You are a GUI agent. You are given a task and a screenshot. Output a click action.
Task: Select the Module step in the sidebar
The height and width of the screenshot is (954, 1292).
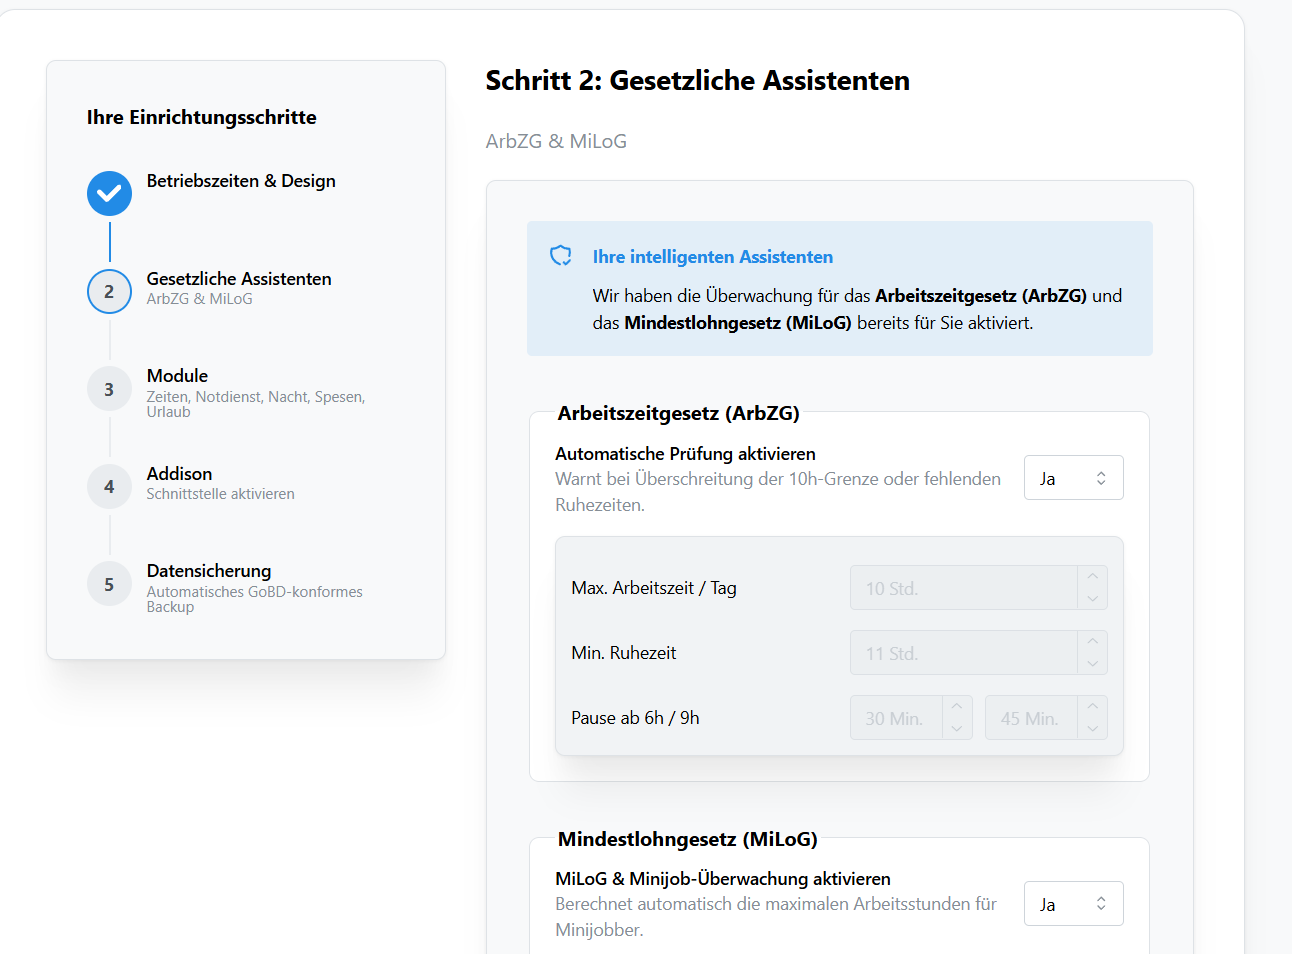click(177, 375)
